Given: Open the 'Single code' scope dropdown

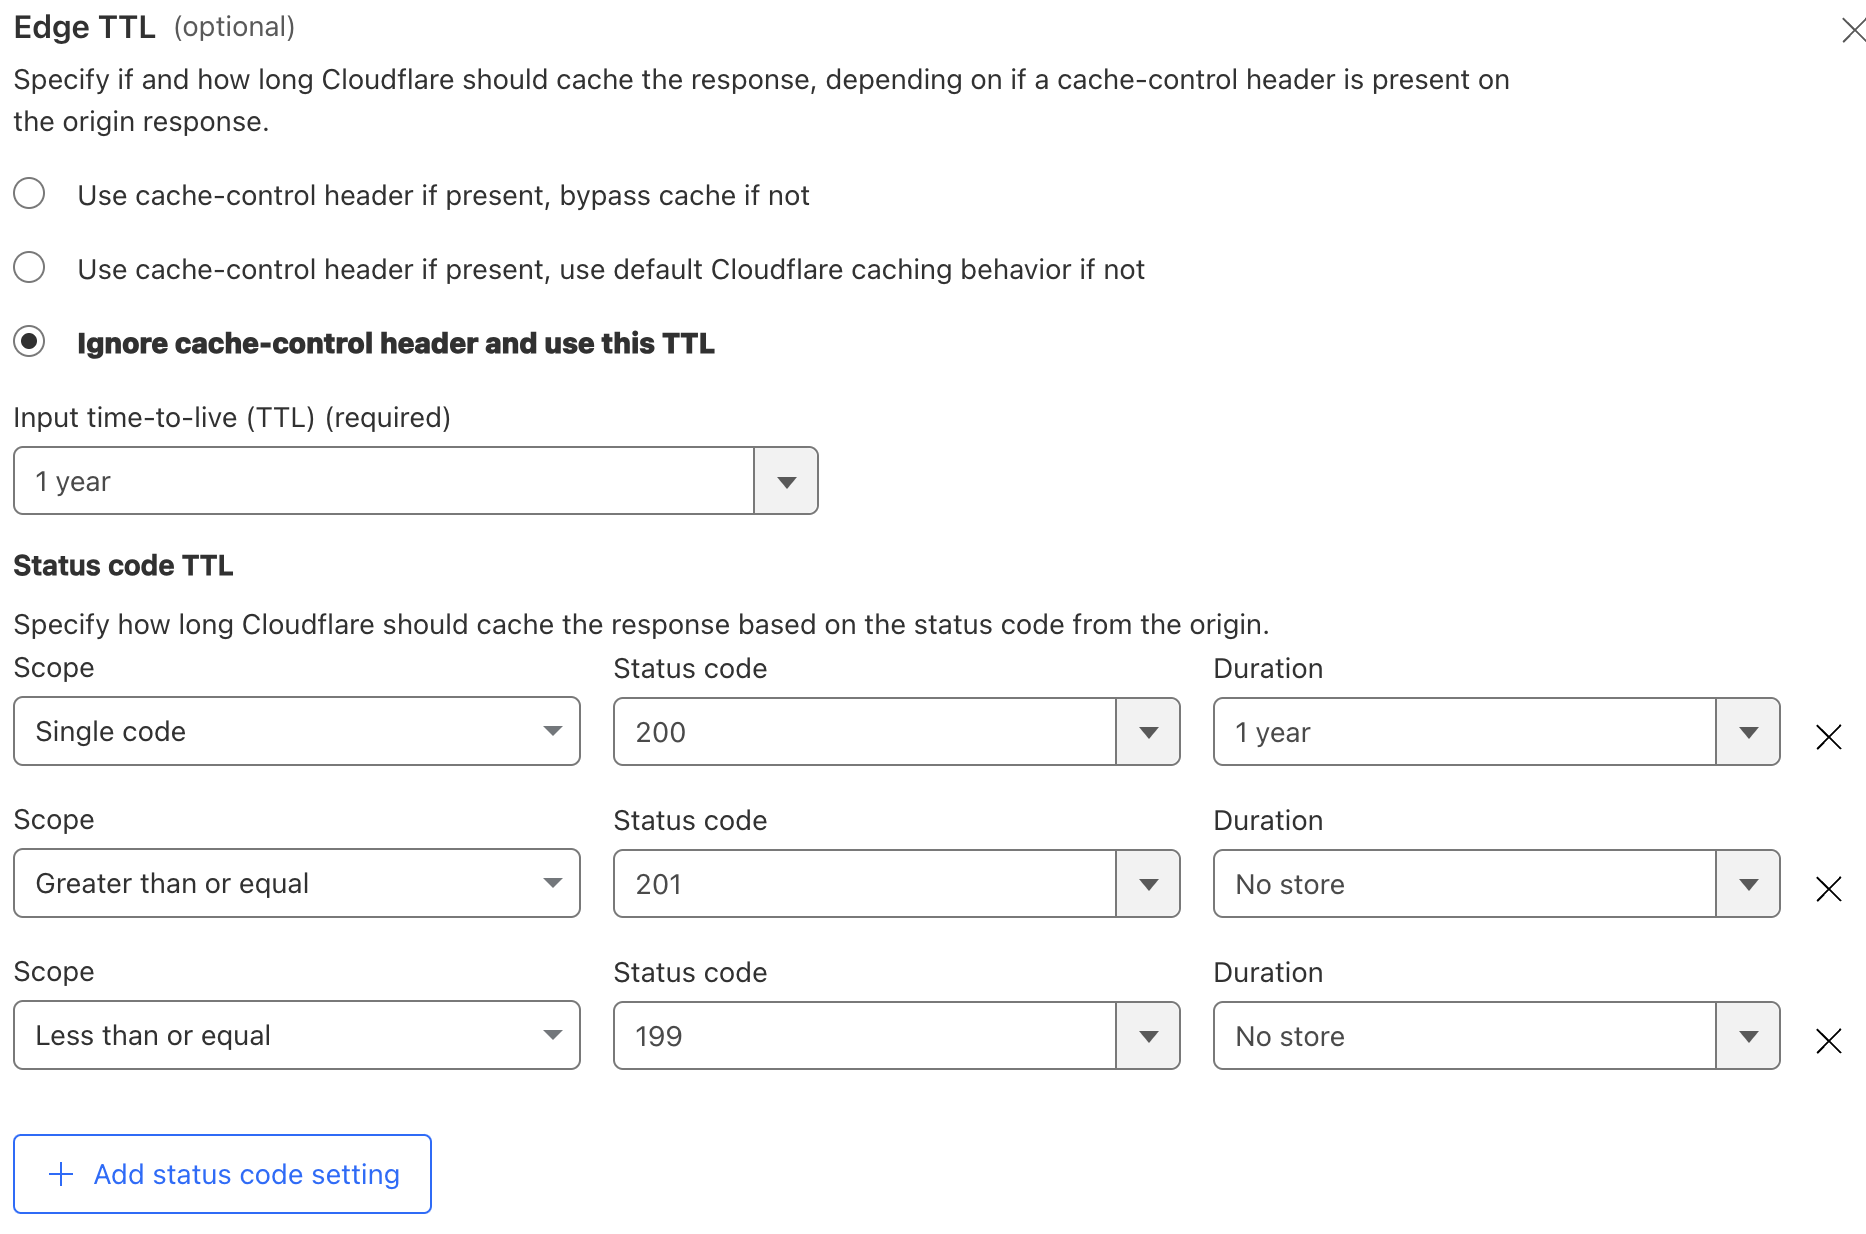Looking at the screenshot, I should pyautogui.click(x=296, y=732).
